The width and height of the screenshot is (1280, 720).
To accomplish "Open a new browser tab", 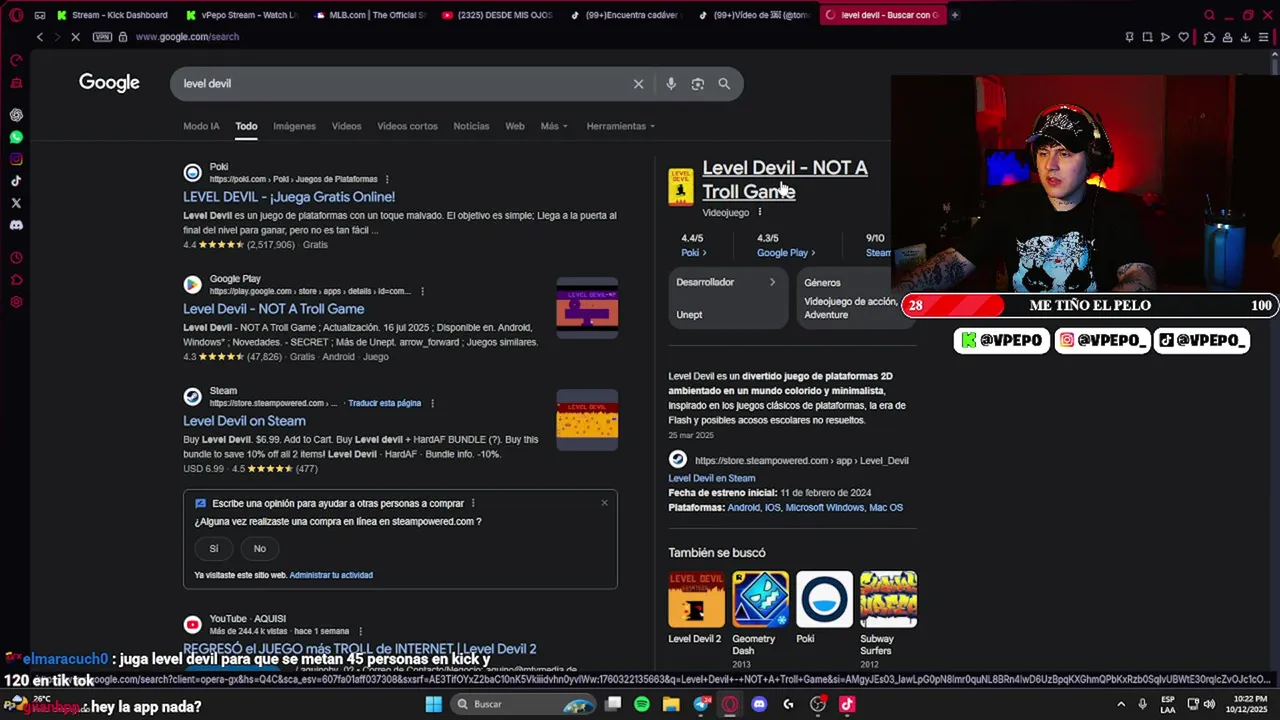I will tap(955, 15).
